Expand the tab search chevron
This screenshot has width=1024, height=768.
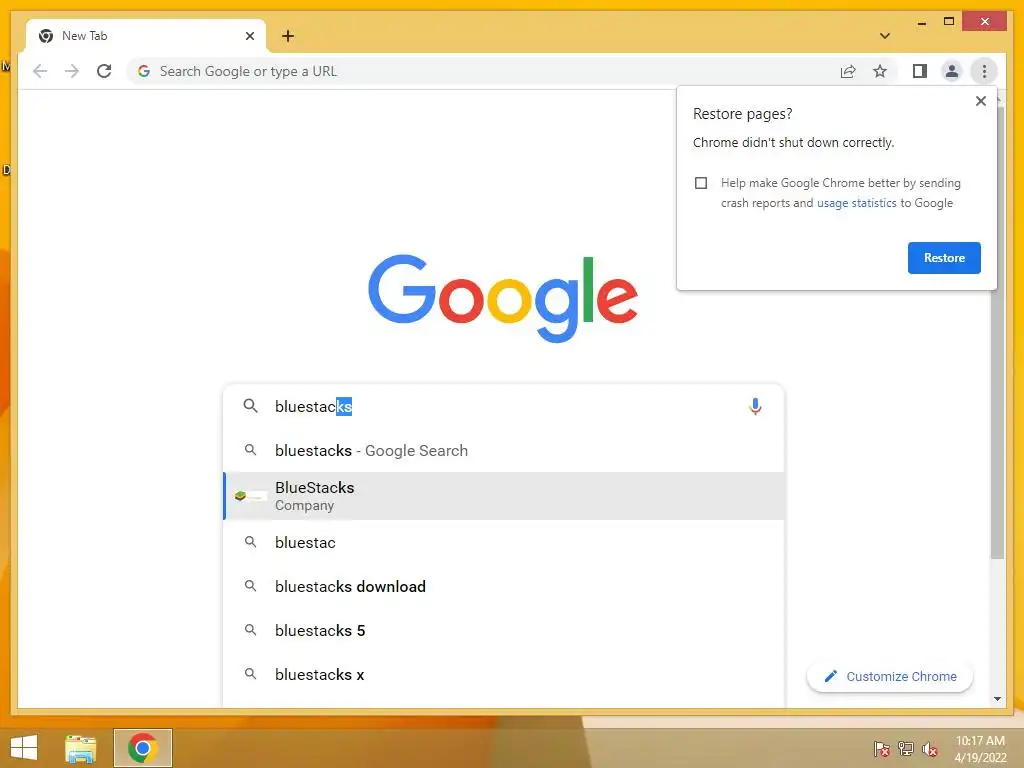(885, 36)
